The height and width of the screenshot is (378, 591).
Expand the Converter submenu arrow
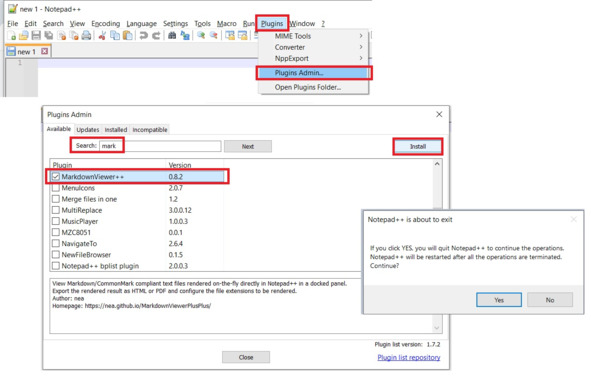(x=361, y=47)
